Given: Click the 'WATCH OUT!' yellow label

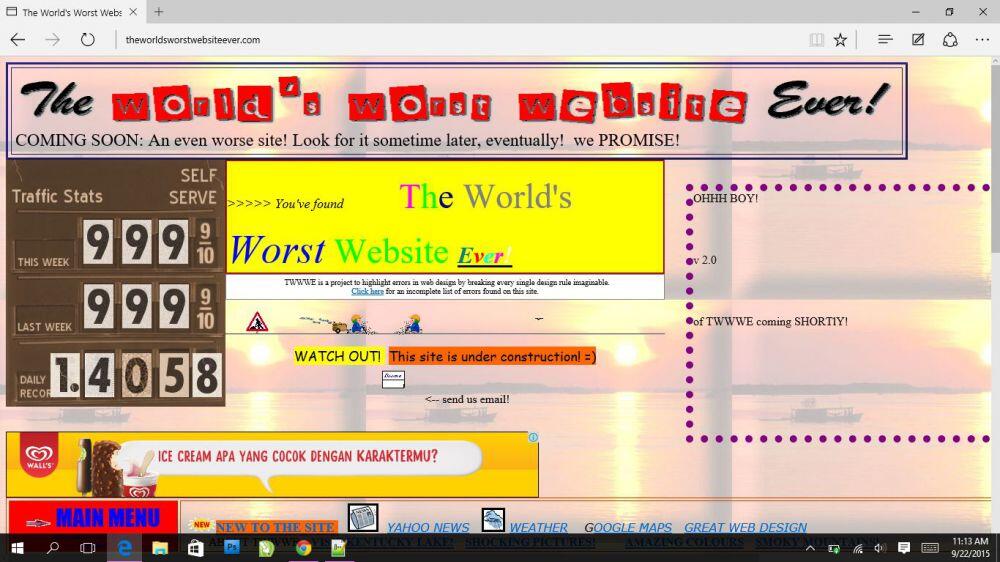Looking at the screenshot, I should point(337,357).
